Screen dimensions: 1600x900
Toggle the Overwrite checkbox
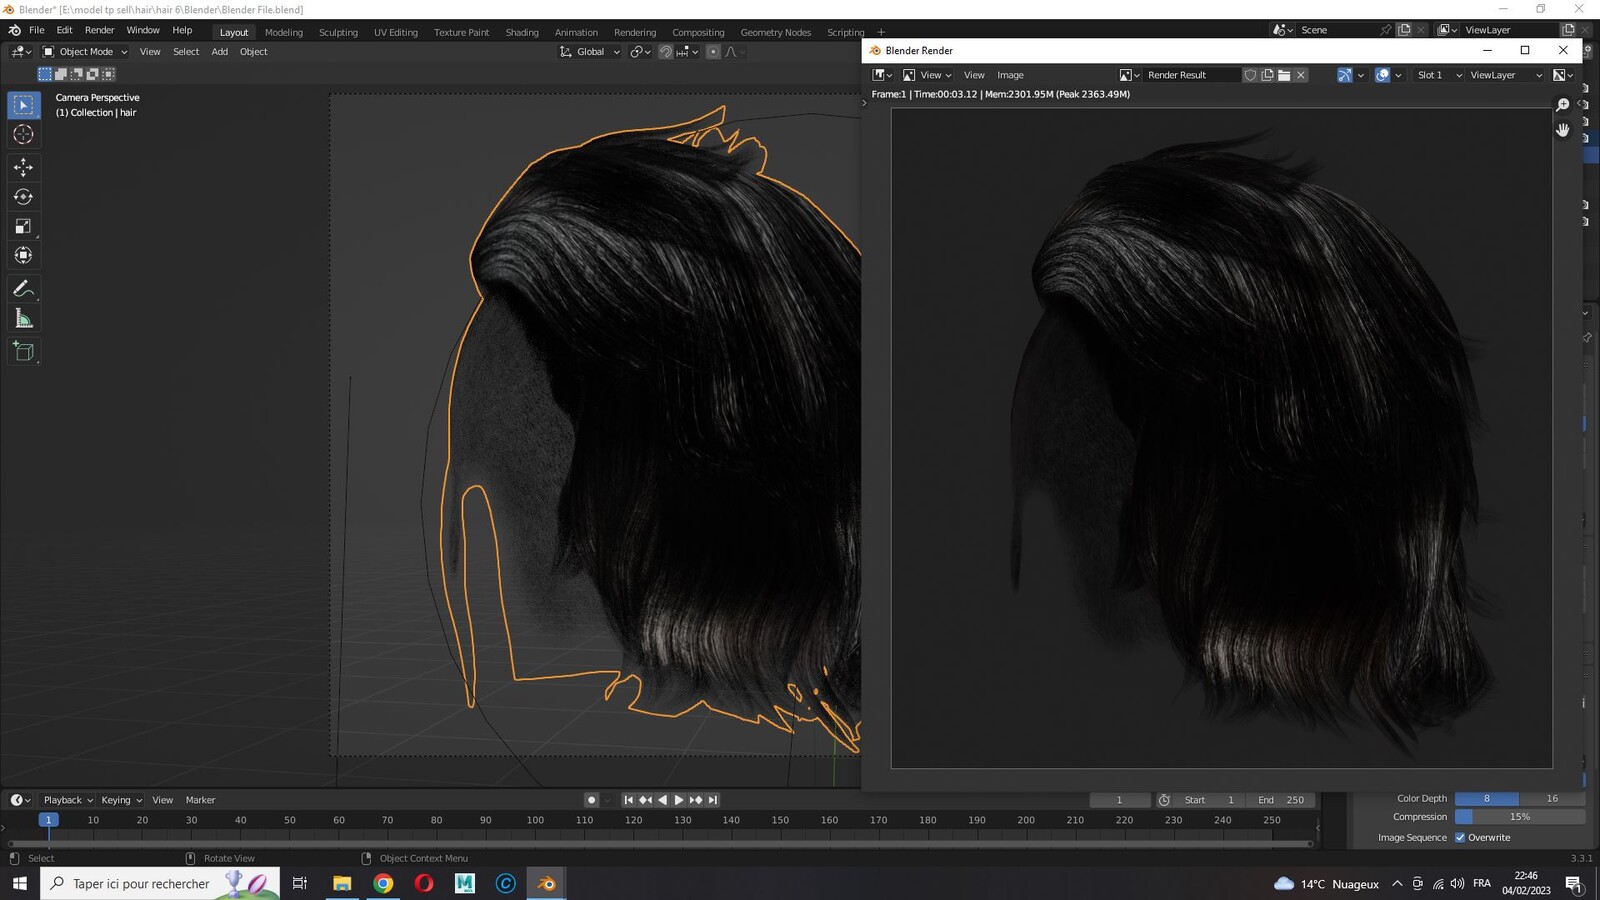[1460, 838]
